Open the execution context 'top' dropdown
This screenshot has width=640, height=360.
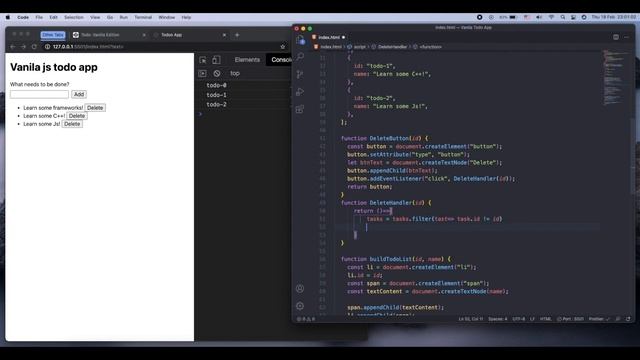[x=235, y=73]
